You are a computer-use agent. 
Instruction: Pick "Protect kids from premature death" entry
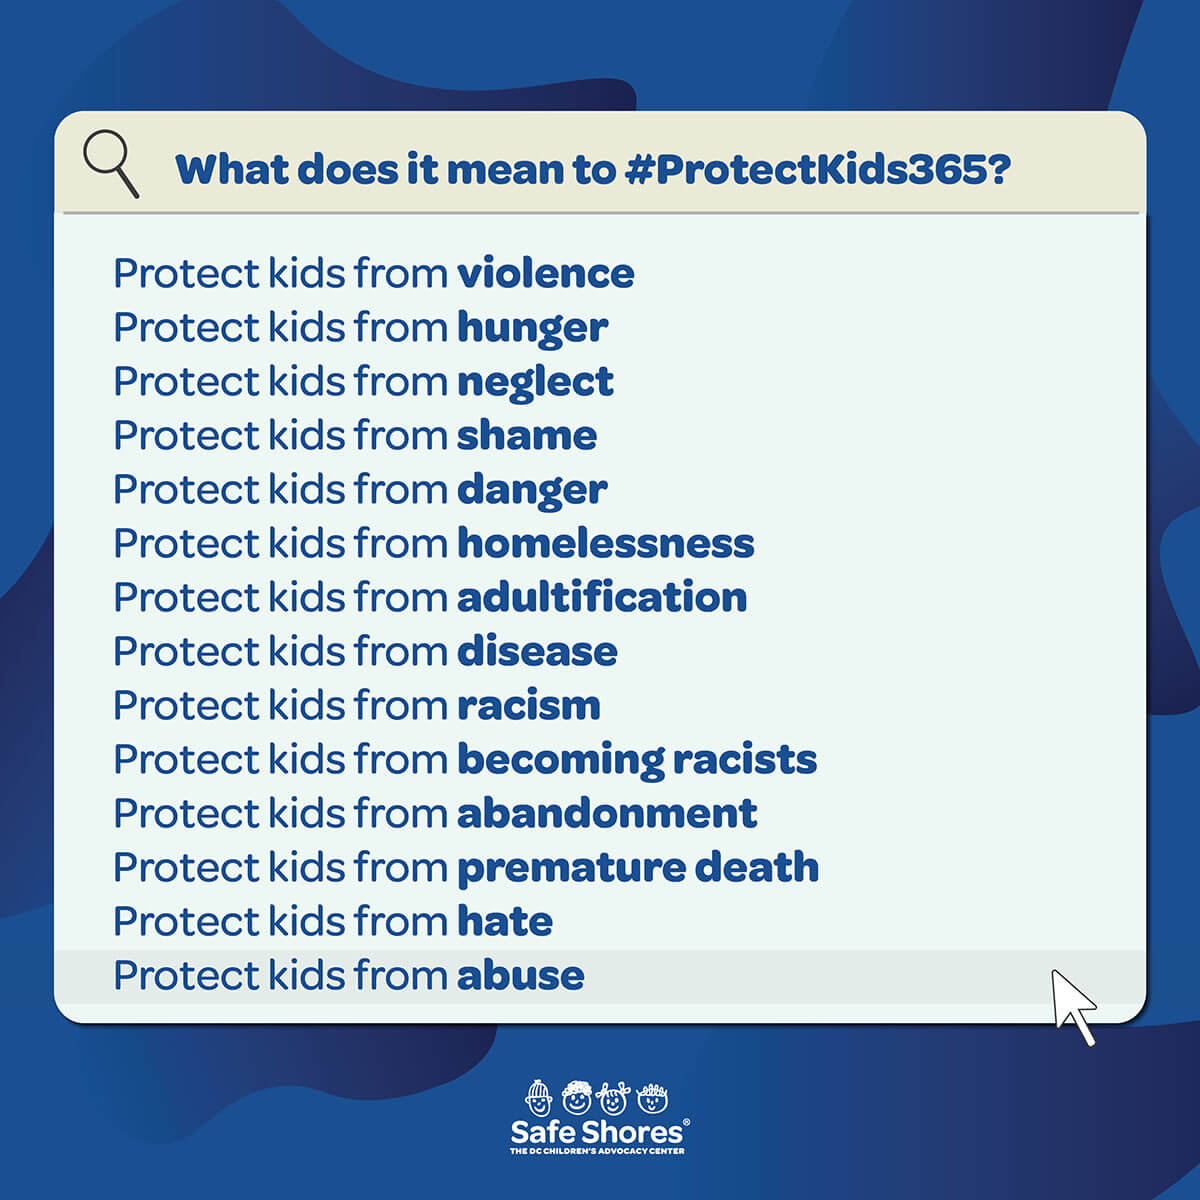(x=466, y=867)
